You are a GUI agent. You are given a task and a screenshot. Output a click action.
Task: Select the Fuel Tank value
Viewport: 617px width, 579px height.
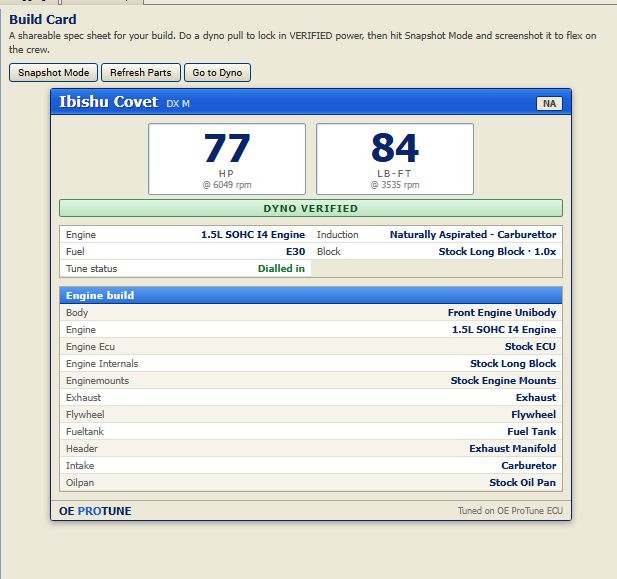click(x=532, y=431)
